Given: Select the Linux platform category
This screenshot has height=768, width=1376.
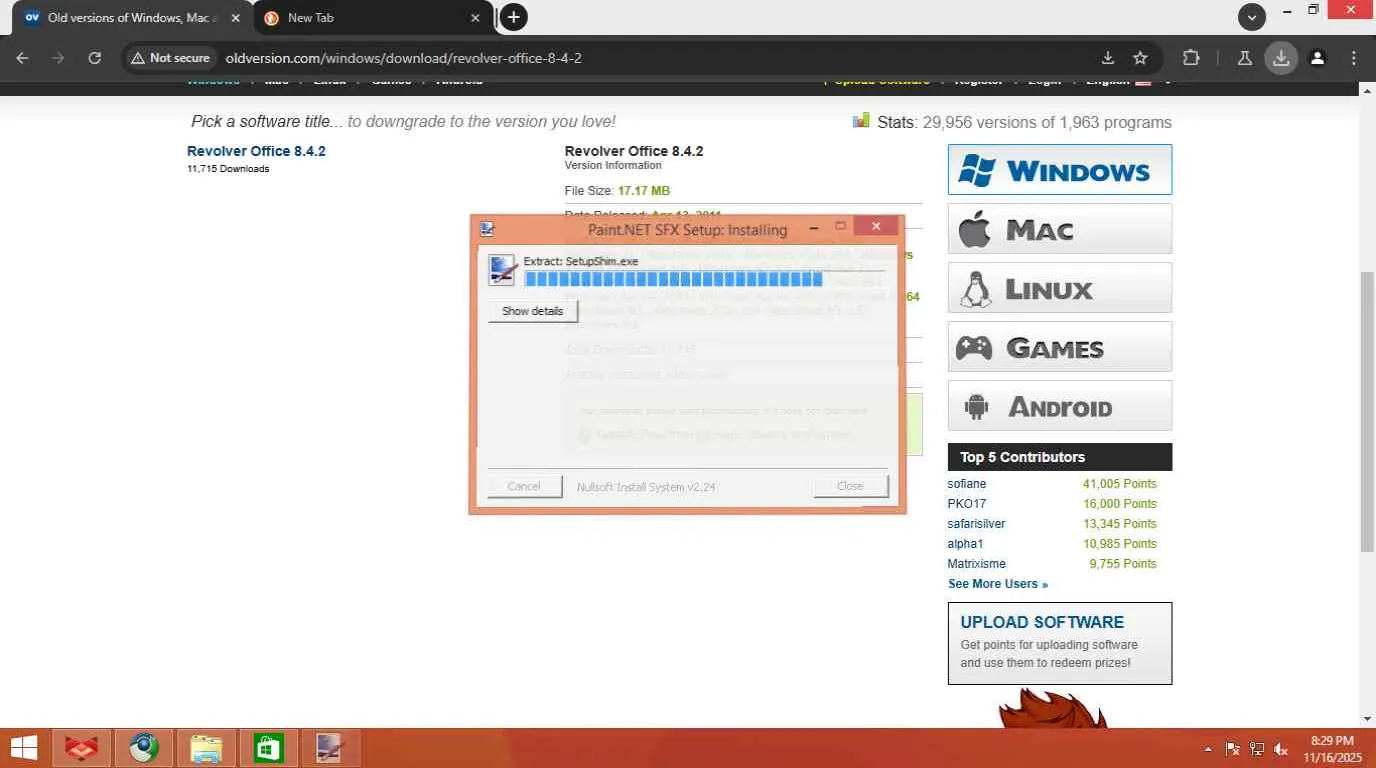Looking at the screenshot, I should (1060, 288).
